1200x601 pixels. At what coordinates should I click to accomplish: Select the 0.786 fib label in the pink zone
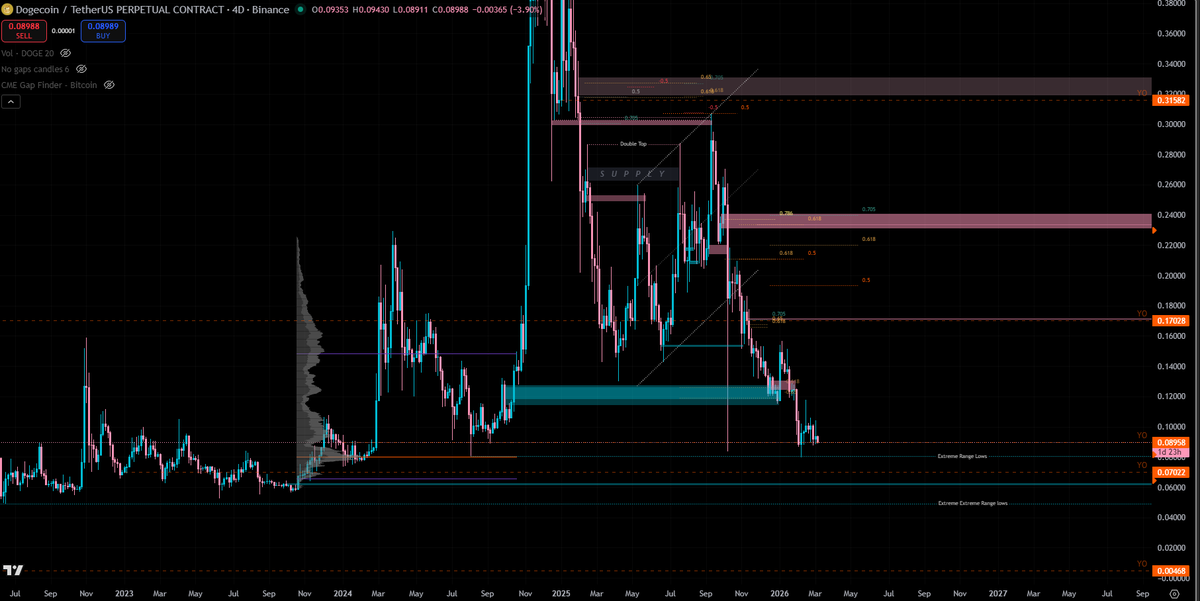[x=786, y=214]
